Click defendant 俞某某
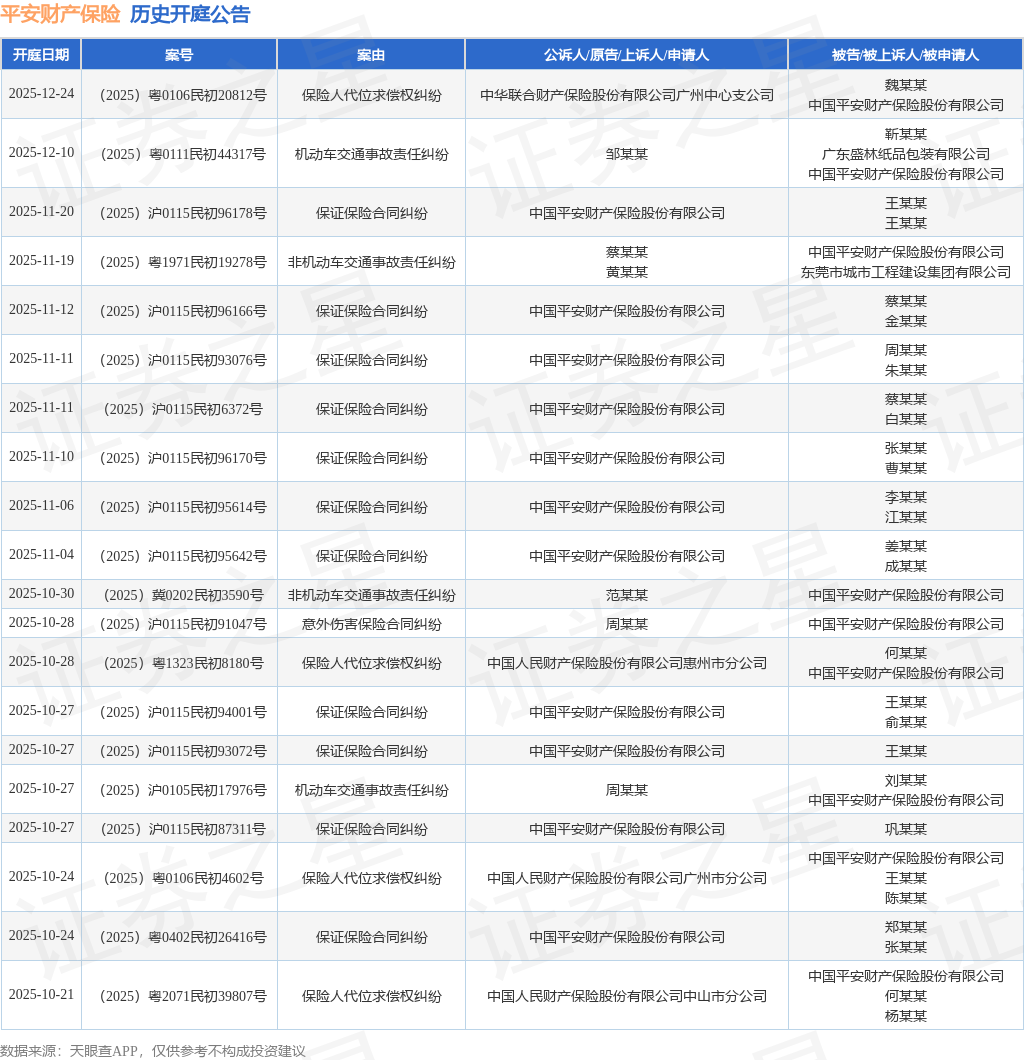Image resolution: width=1024 pixels, height=1060 pixels. 906,722
